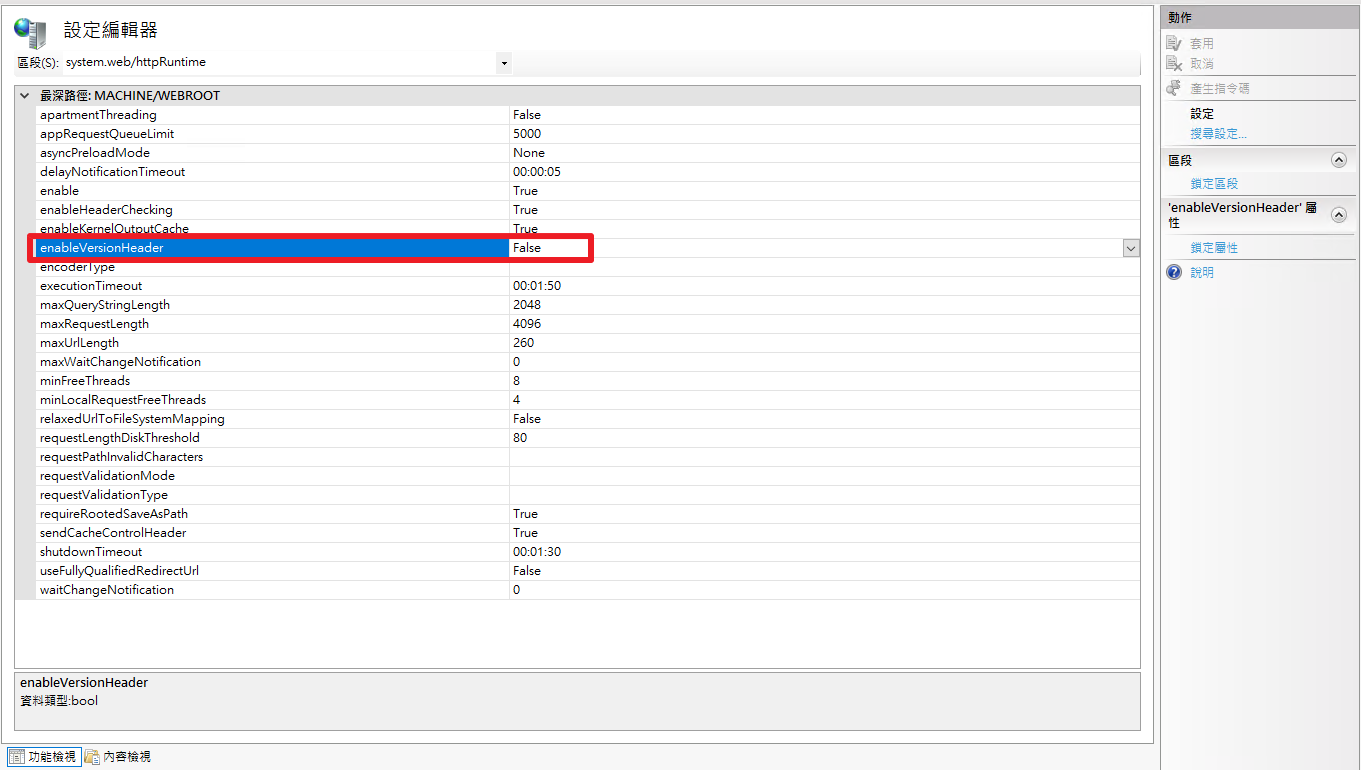
Task: Click the Apply (套用) icon in the actions pane
Action: tap(1174, 44)
